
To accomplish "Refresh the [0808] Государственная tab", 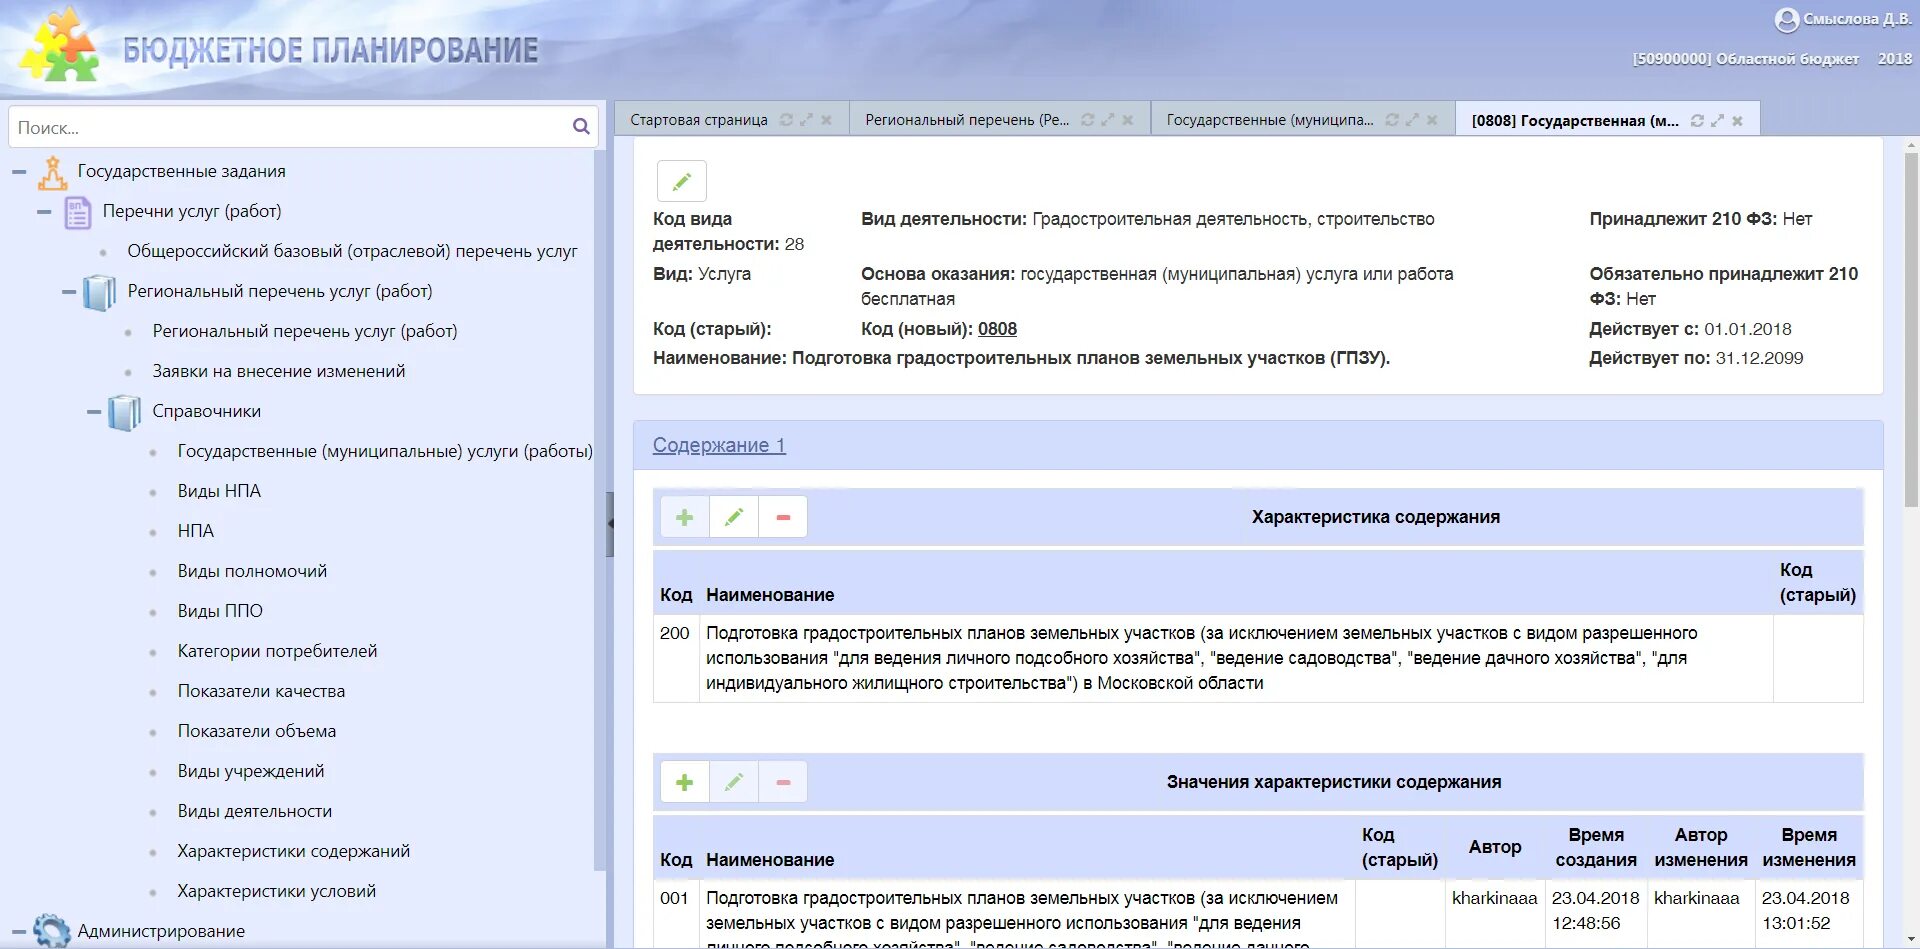I will (1697, 121).
